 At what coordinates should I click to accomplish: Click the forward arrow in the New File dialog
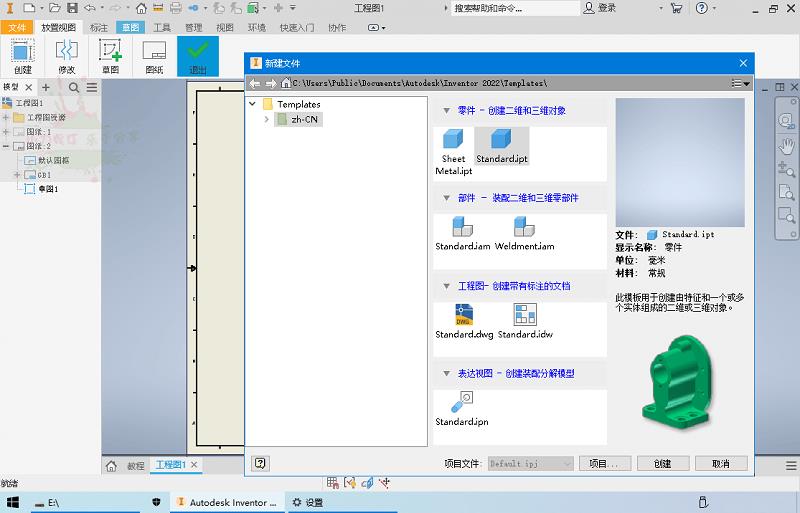(x=270, y=83)
